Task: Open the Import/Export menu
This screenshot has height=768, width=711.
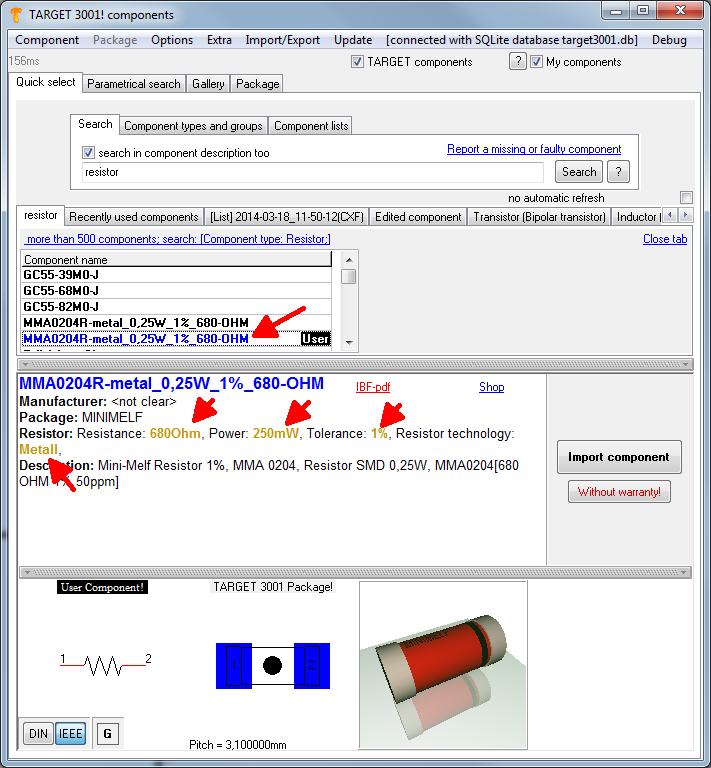Action: pyautogui.click(x=283, y=40)
